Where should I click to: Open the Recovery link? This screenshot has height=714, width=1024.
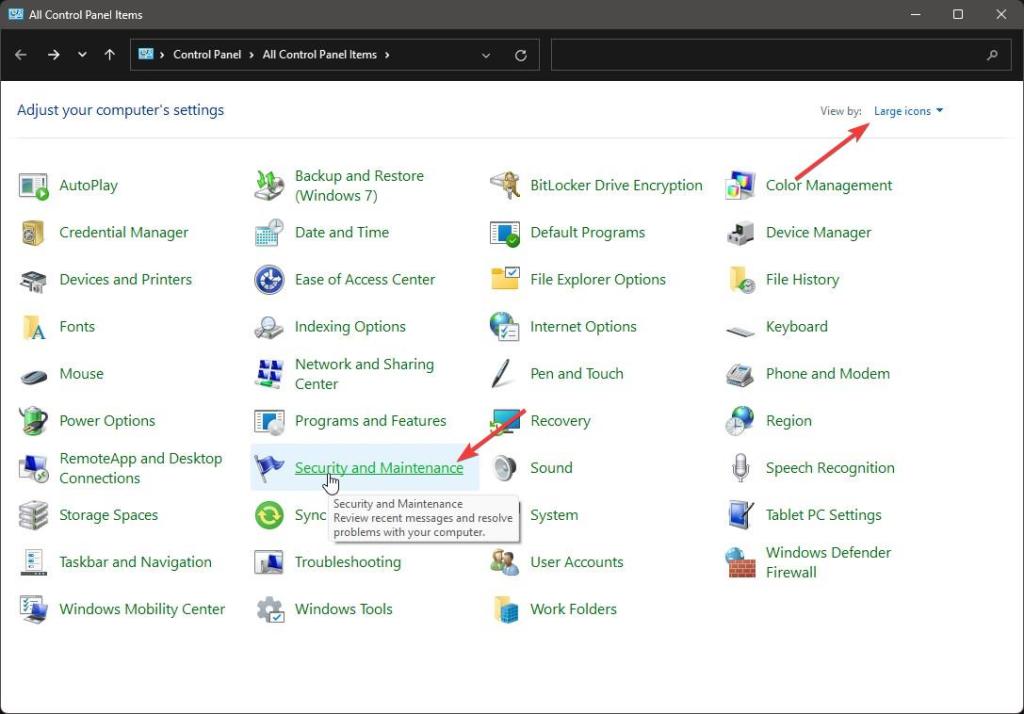click(x=560, y=421)
